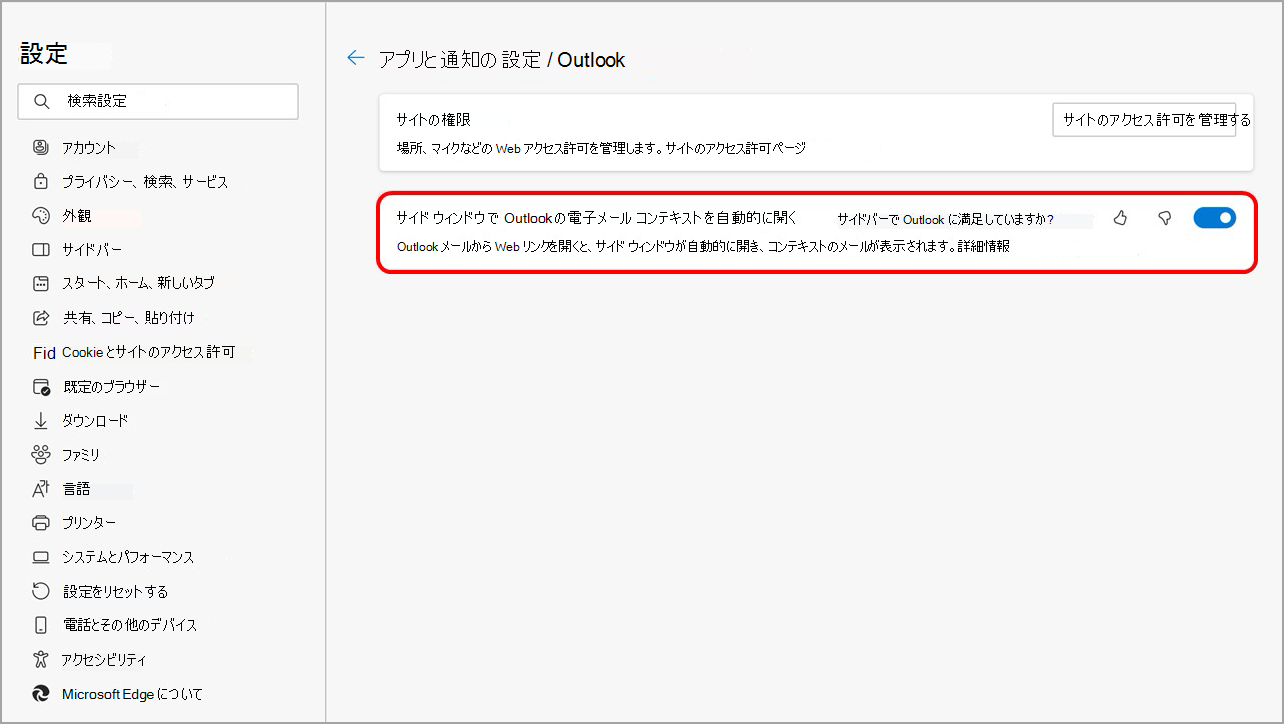
Task: Click the サイトの権限 heading text
Action: tap(433, 119)
